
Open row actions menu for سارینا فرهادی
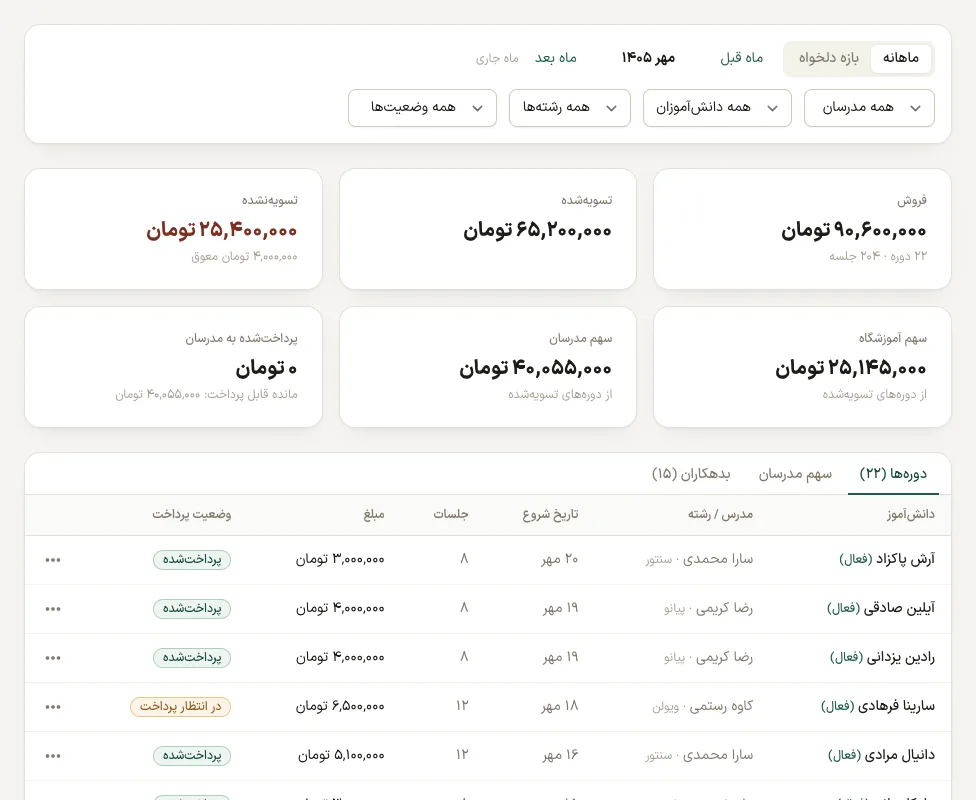[x=53, y=707]
